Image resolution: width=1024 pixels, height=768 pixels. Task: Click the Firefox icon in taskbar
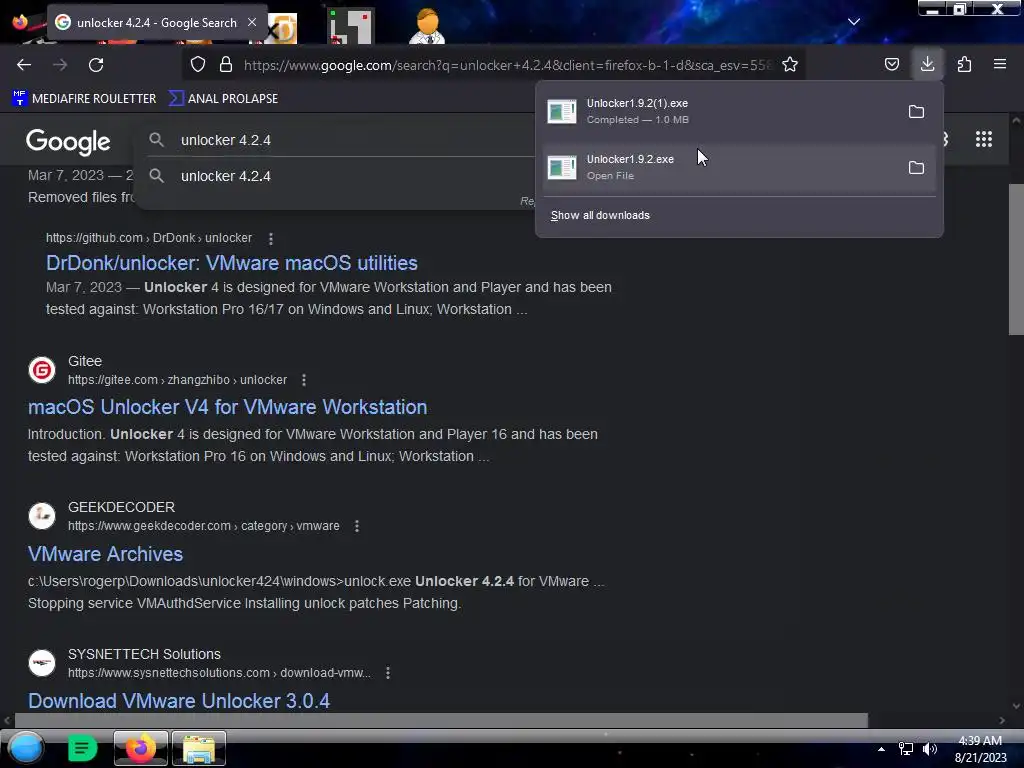[141, 748]
